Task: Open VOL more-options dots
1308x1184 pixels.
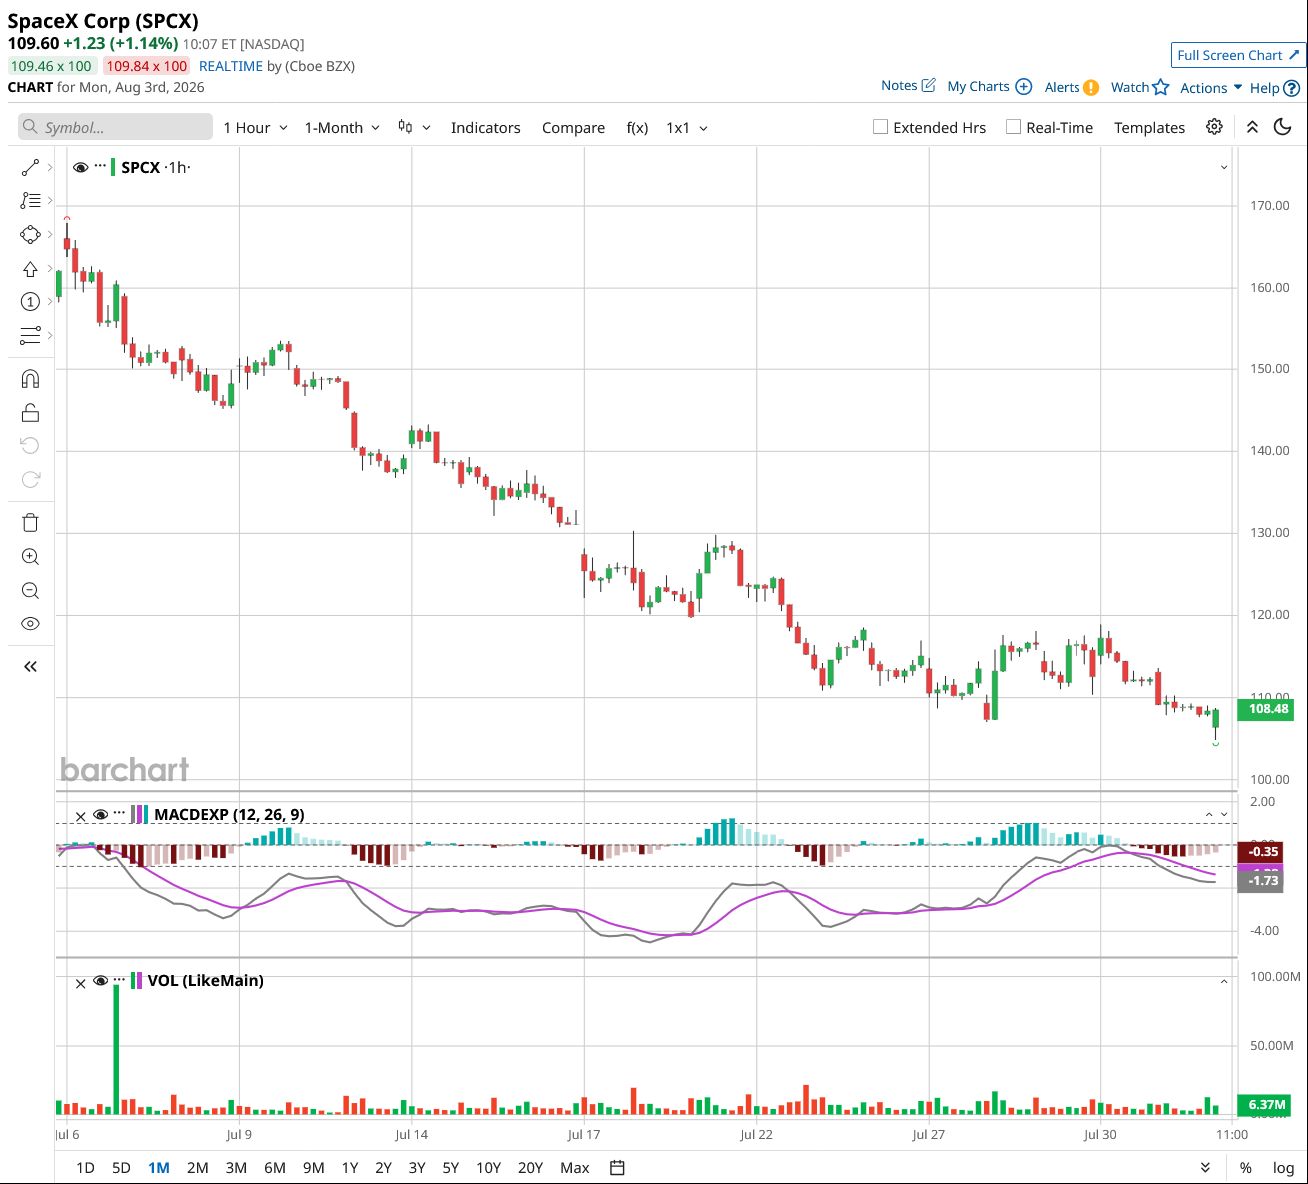Action: coord(120,979)
